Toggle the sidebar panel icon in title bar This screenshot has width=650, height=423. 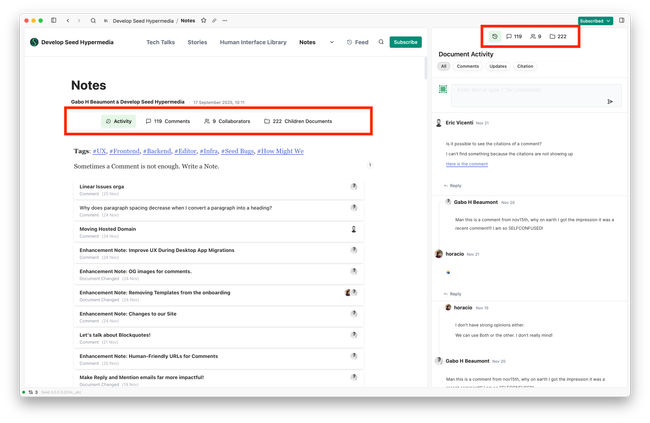[54, 20]
